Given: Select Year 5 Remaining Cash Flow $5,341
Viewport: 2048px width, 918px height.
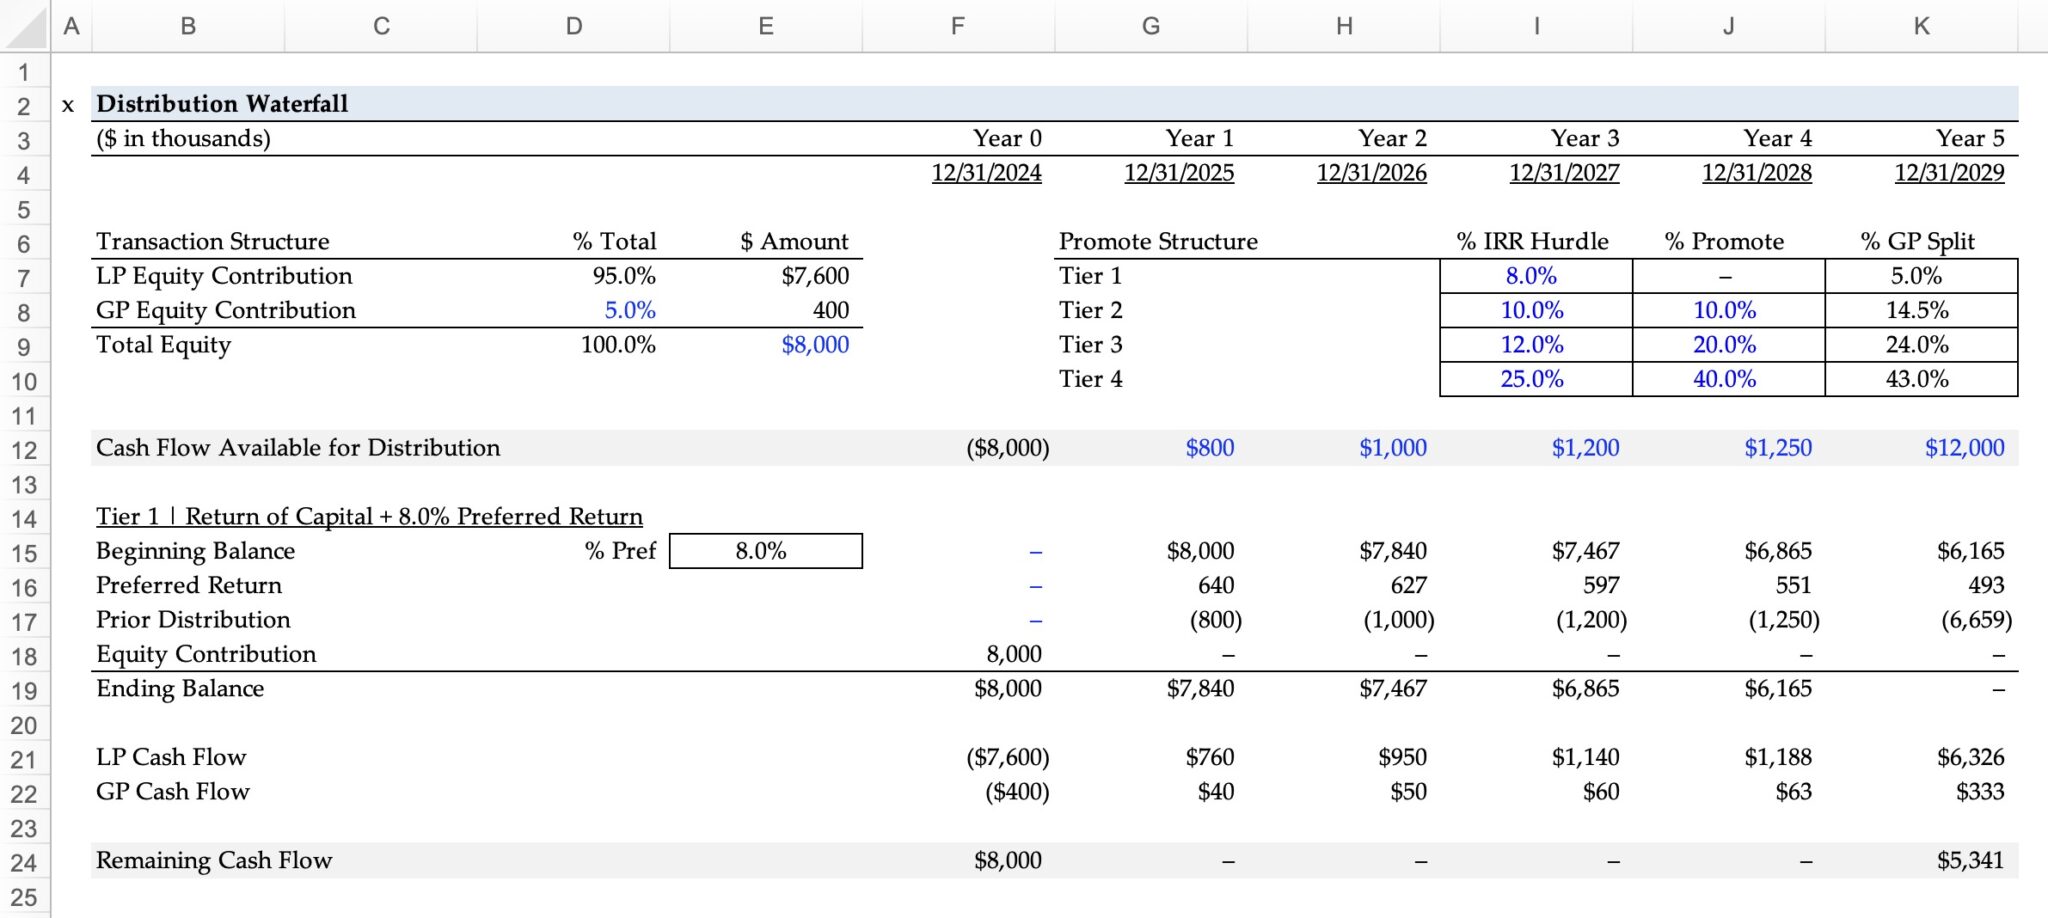Looking at the screenshot, I should pos(1969,861).
